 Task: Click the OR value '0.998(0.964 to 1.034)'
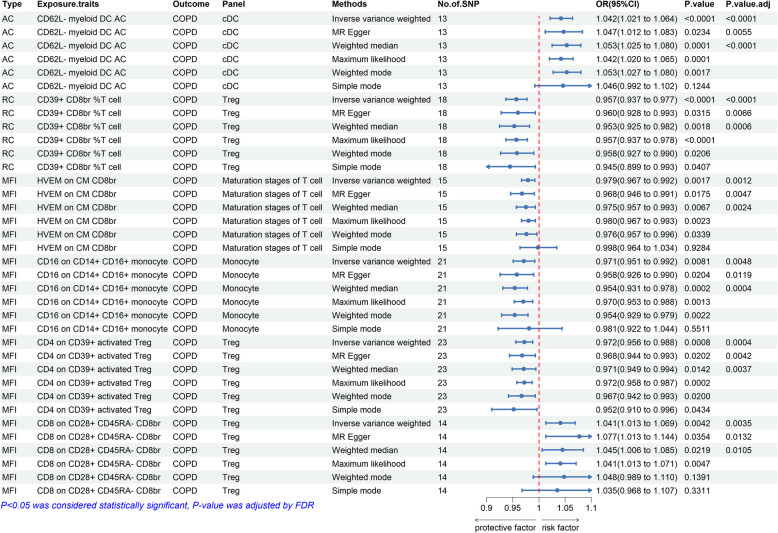[637, 248]
